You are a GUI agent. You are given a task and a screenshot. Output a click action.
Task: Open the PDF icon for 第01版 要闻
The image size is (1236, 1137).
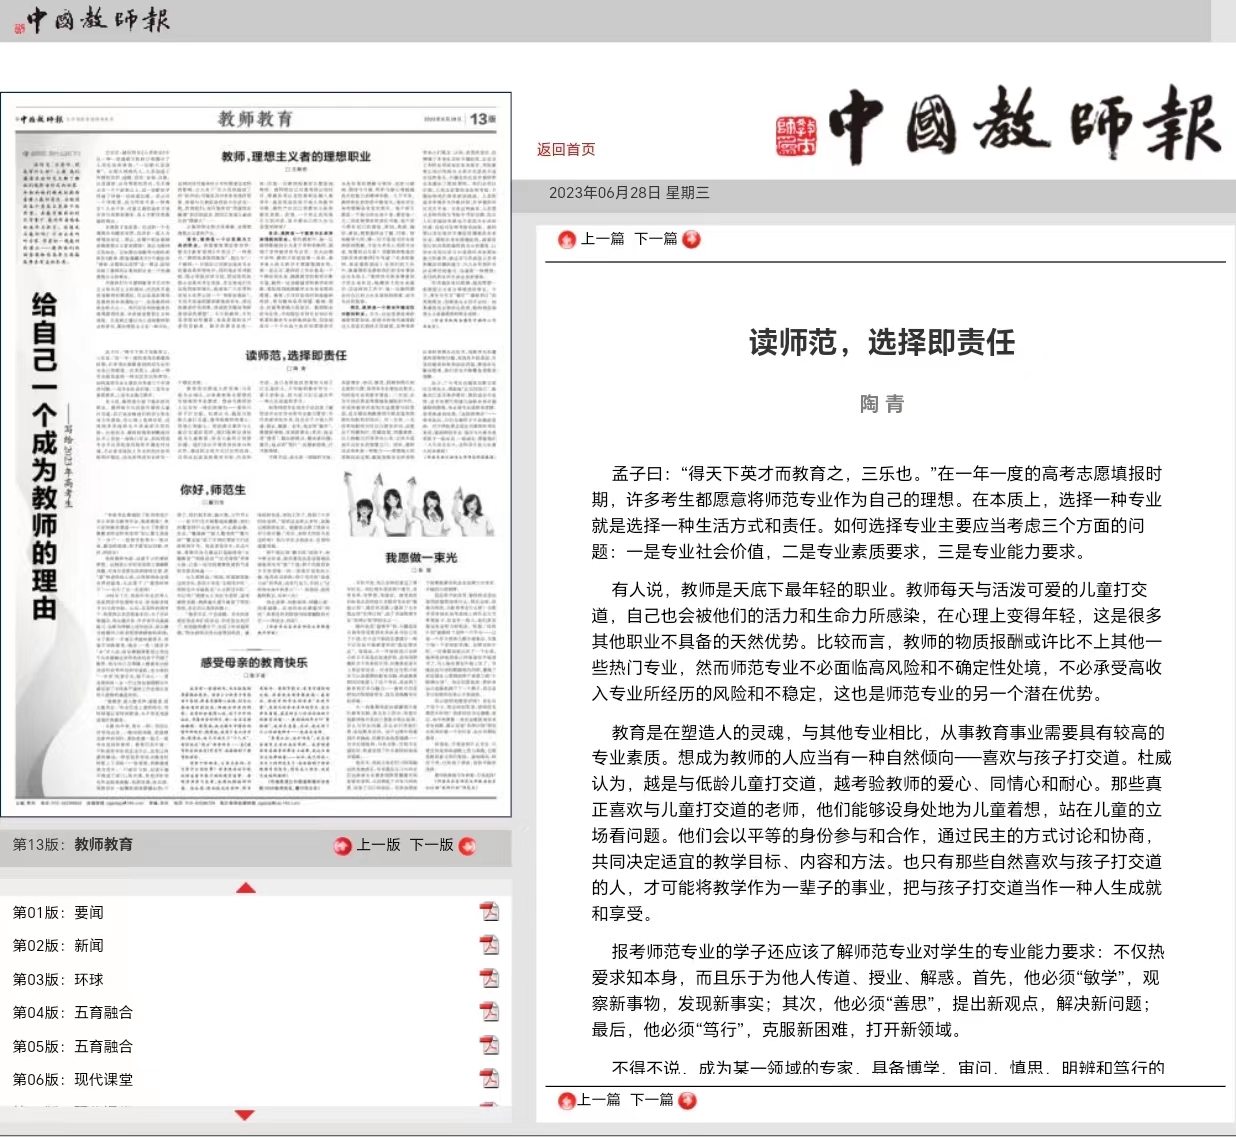click(489, 912)
